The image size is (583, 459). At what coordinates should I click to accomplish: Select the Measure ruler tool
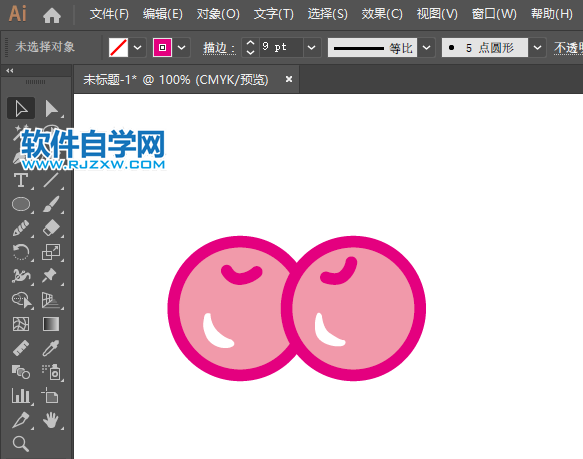[21, 348]
